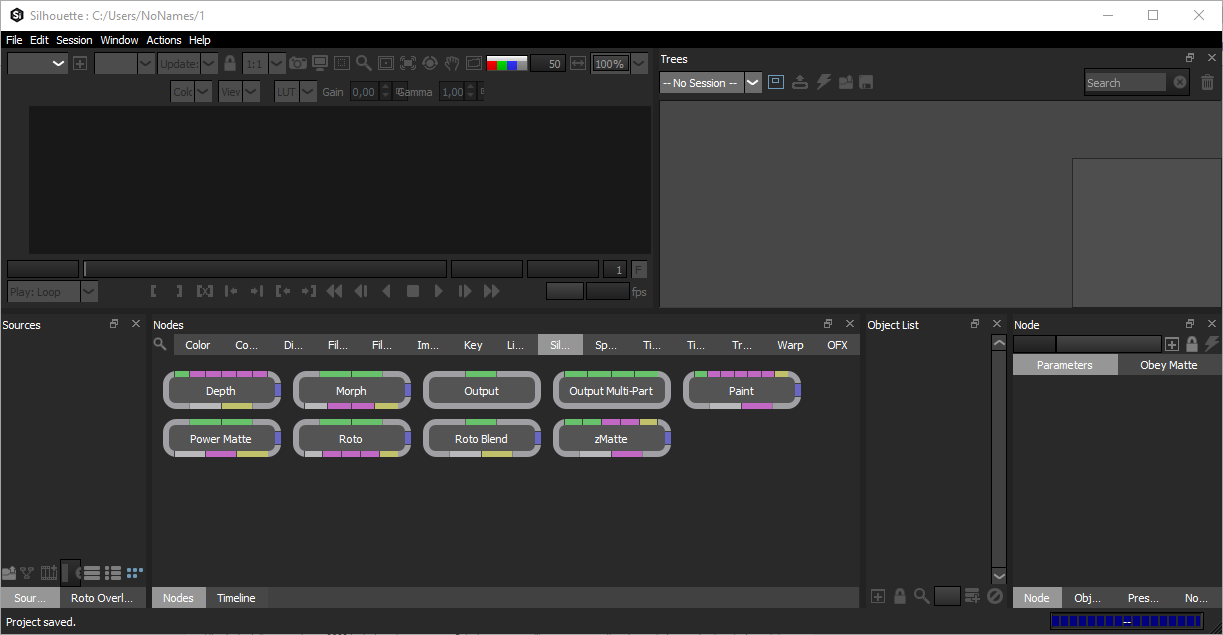Image resolution: width=1223 pixels, height=635 pixels.
Task: Click the Play backward button
Action: tap(387, 291)
